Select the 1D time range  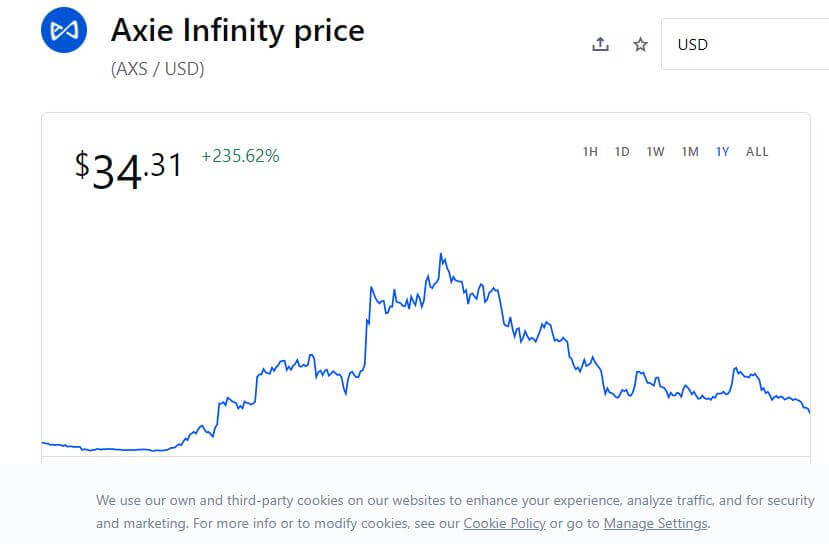(622, 152)
